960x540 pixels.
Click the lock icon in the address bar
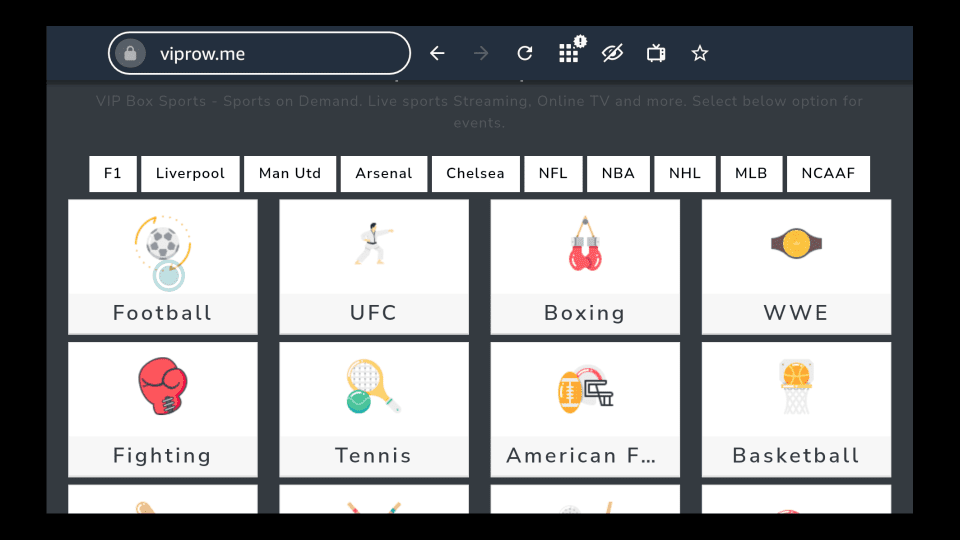[x=130, y=53]
